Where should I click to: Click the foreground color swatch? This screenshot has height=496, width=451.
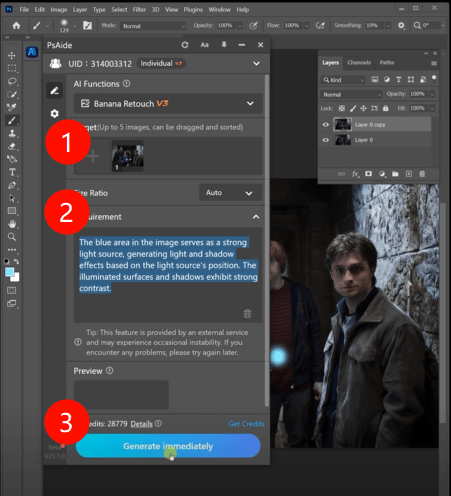[9, 272]
